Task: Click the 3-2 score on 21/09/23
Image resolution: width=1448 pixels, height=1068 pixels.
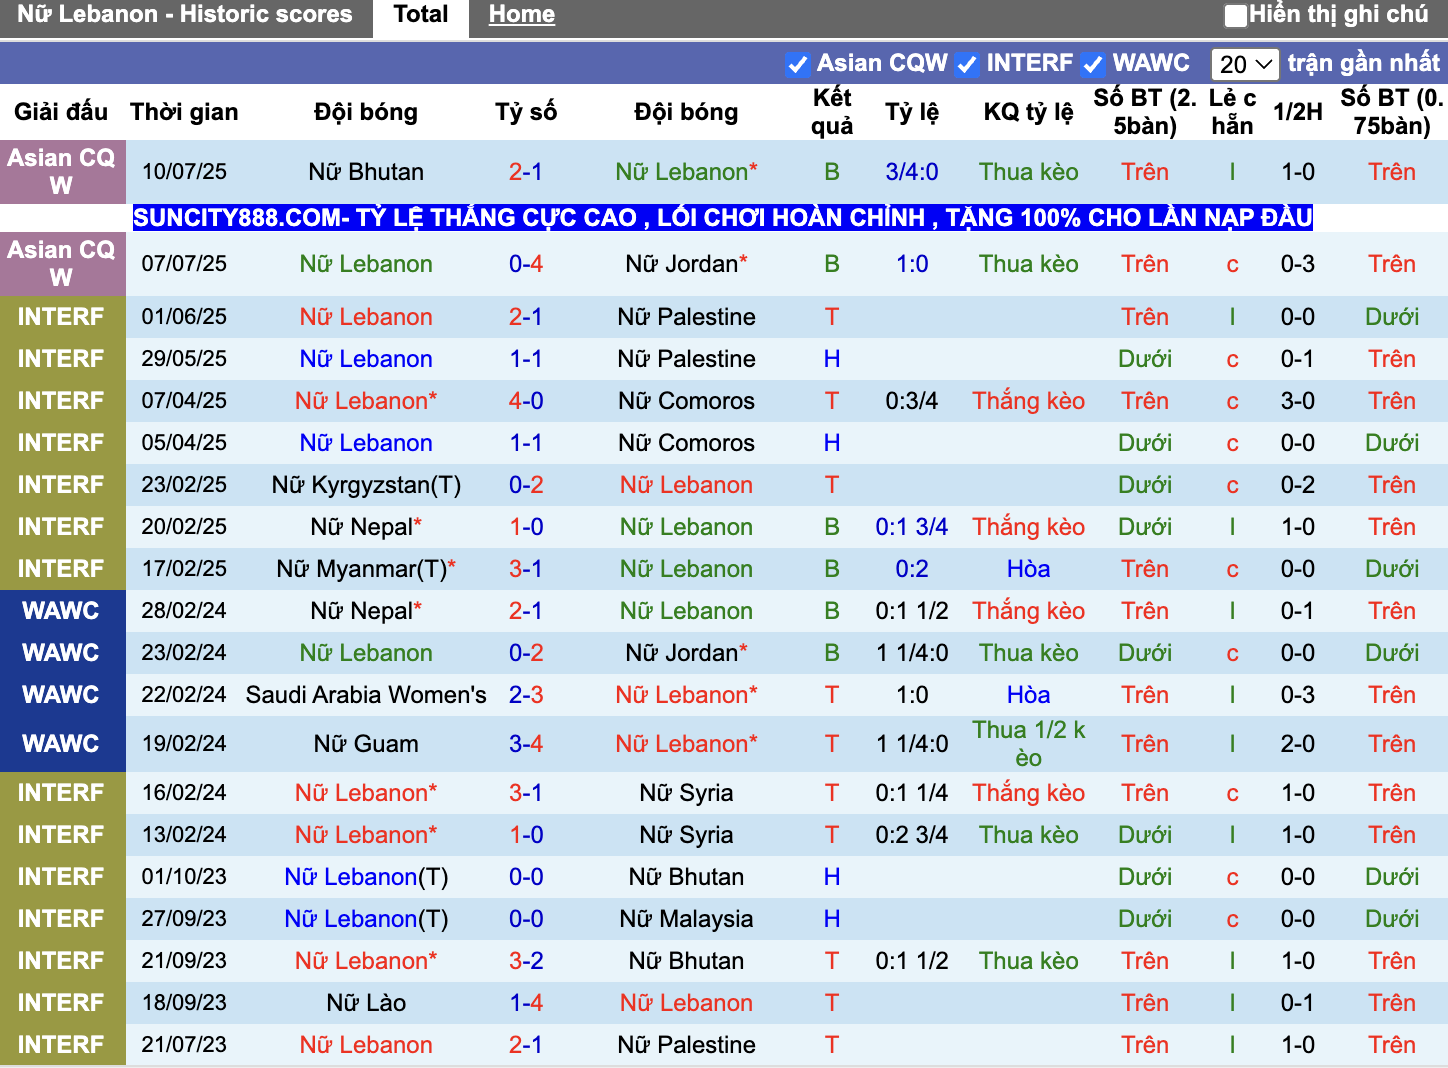Action: pyautogui.click(x=526, y=961)
